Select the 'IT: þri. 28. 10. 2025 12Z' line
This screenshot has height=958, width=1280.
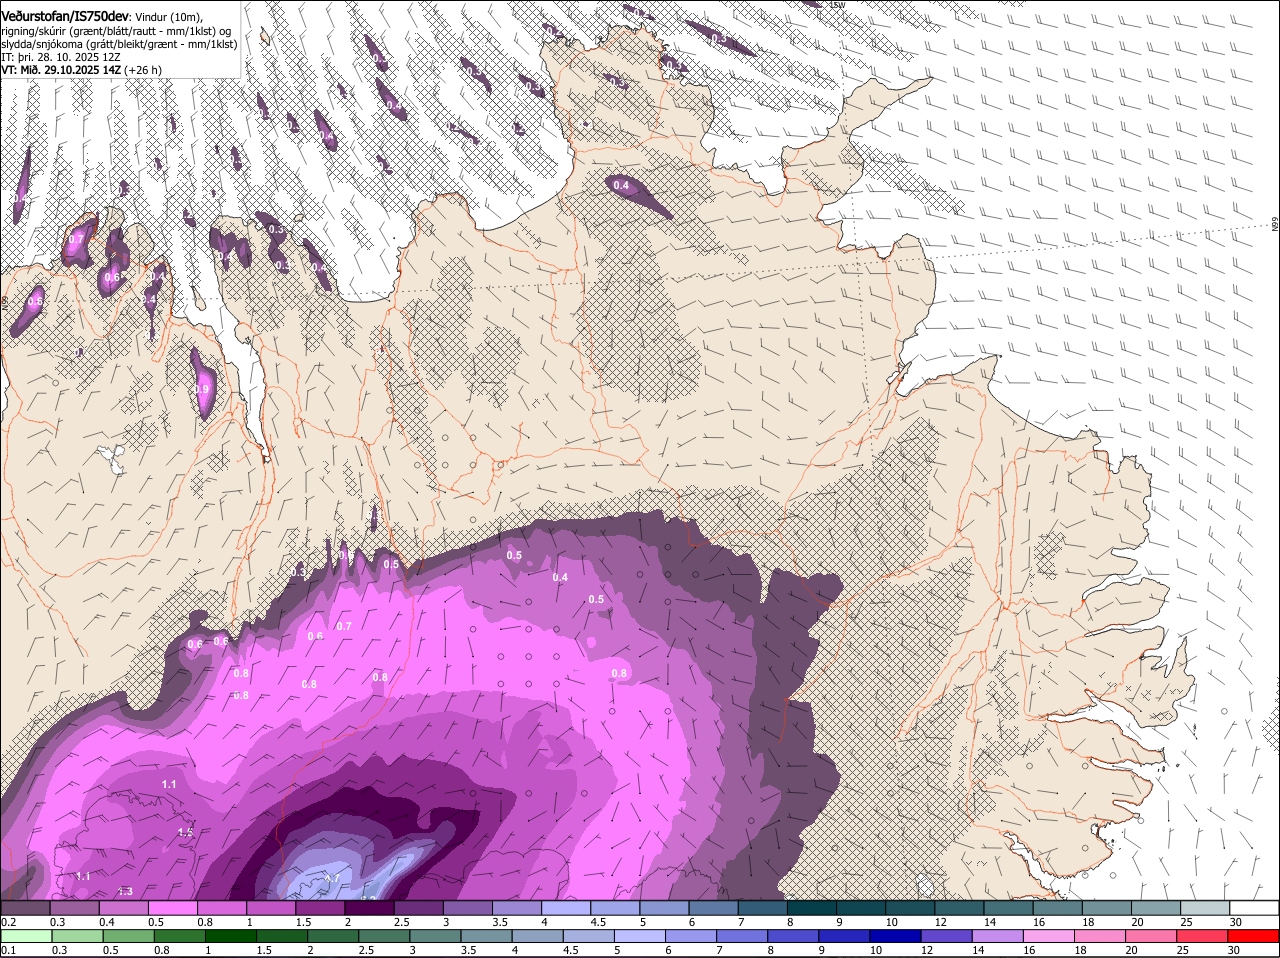(61, 57)
